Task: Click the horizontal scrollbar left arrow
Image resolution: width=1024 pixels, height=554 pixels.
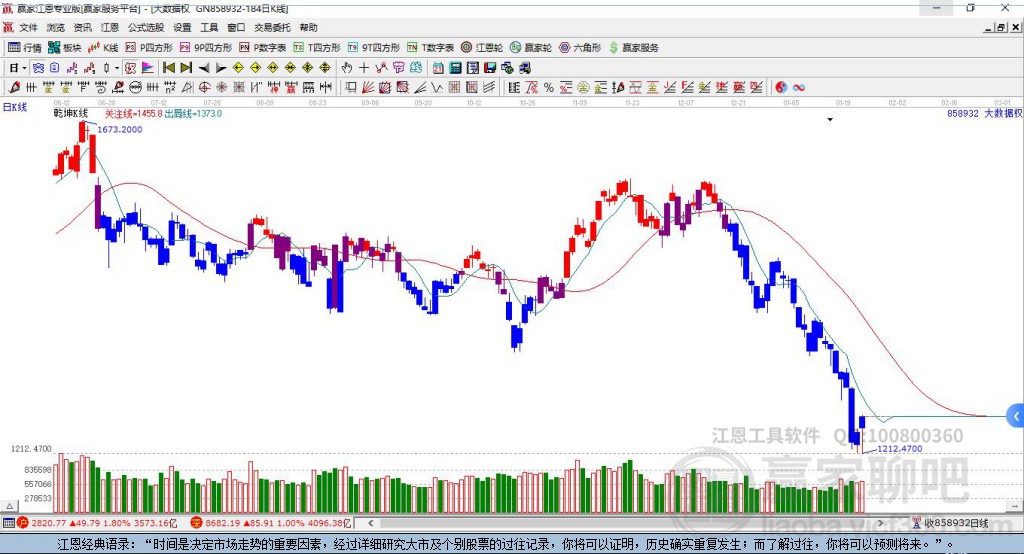Action: pyautogui.click(x=370, y=523)
